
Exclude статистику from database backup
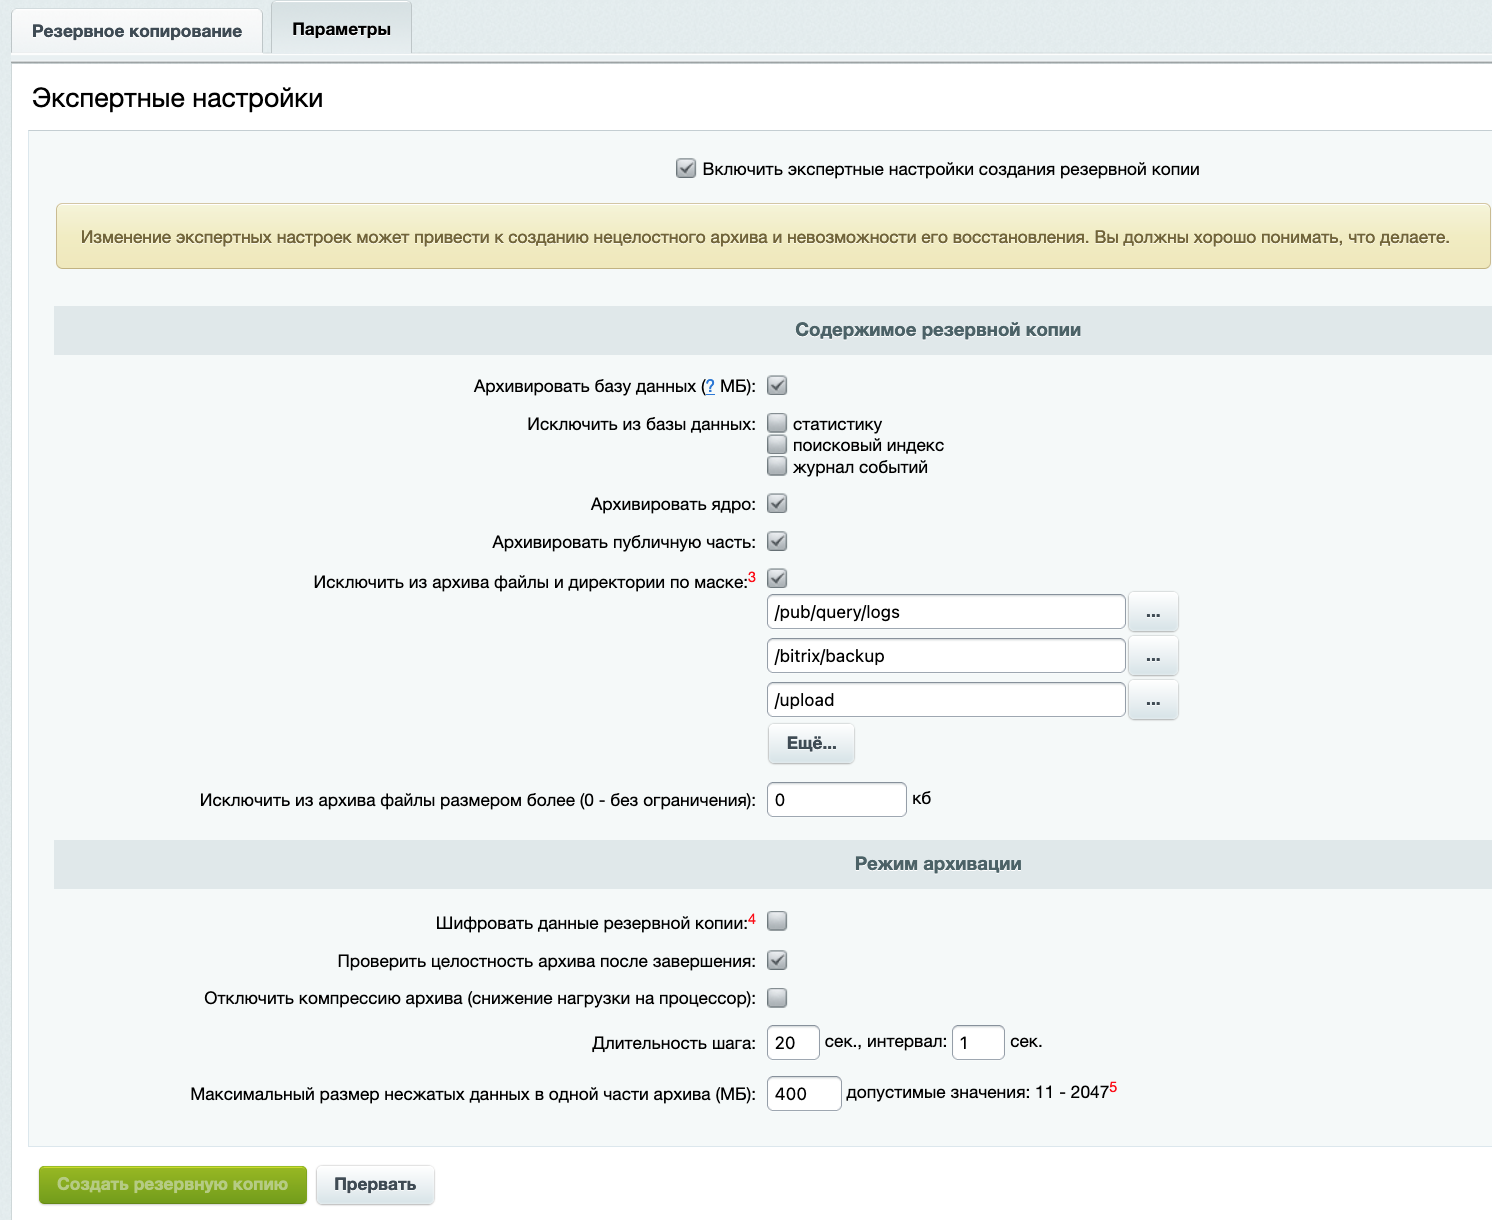click(777, 423)
